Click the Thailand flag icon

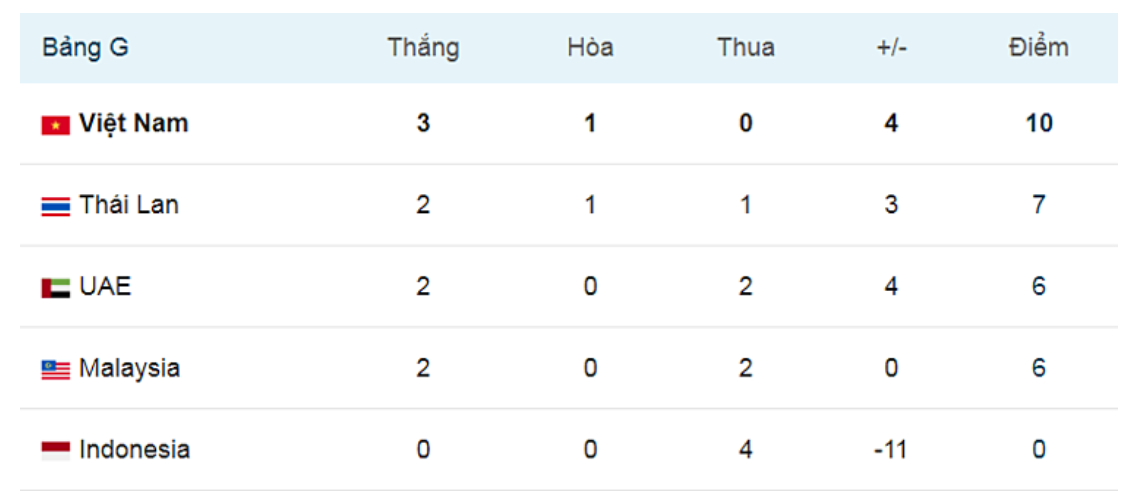tap(56, 207)
